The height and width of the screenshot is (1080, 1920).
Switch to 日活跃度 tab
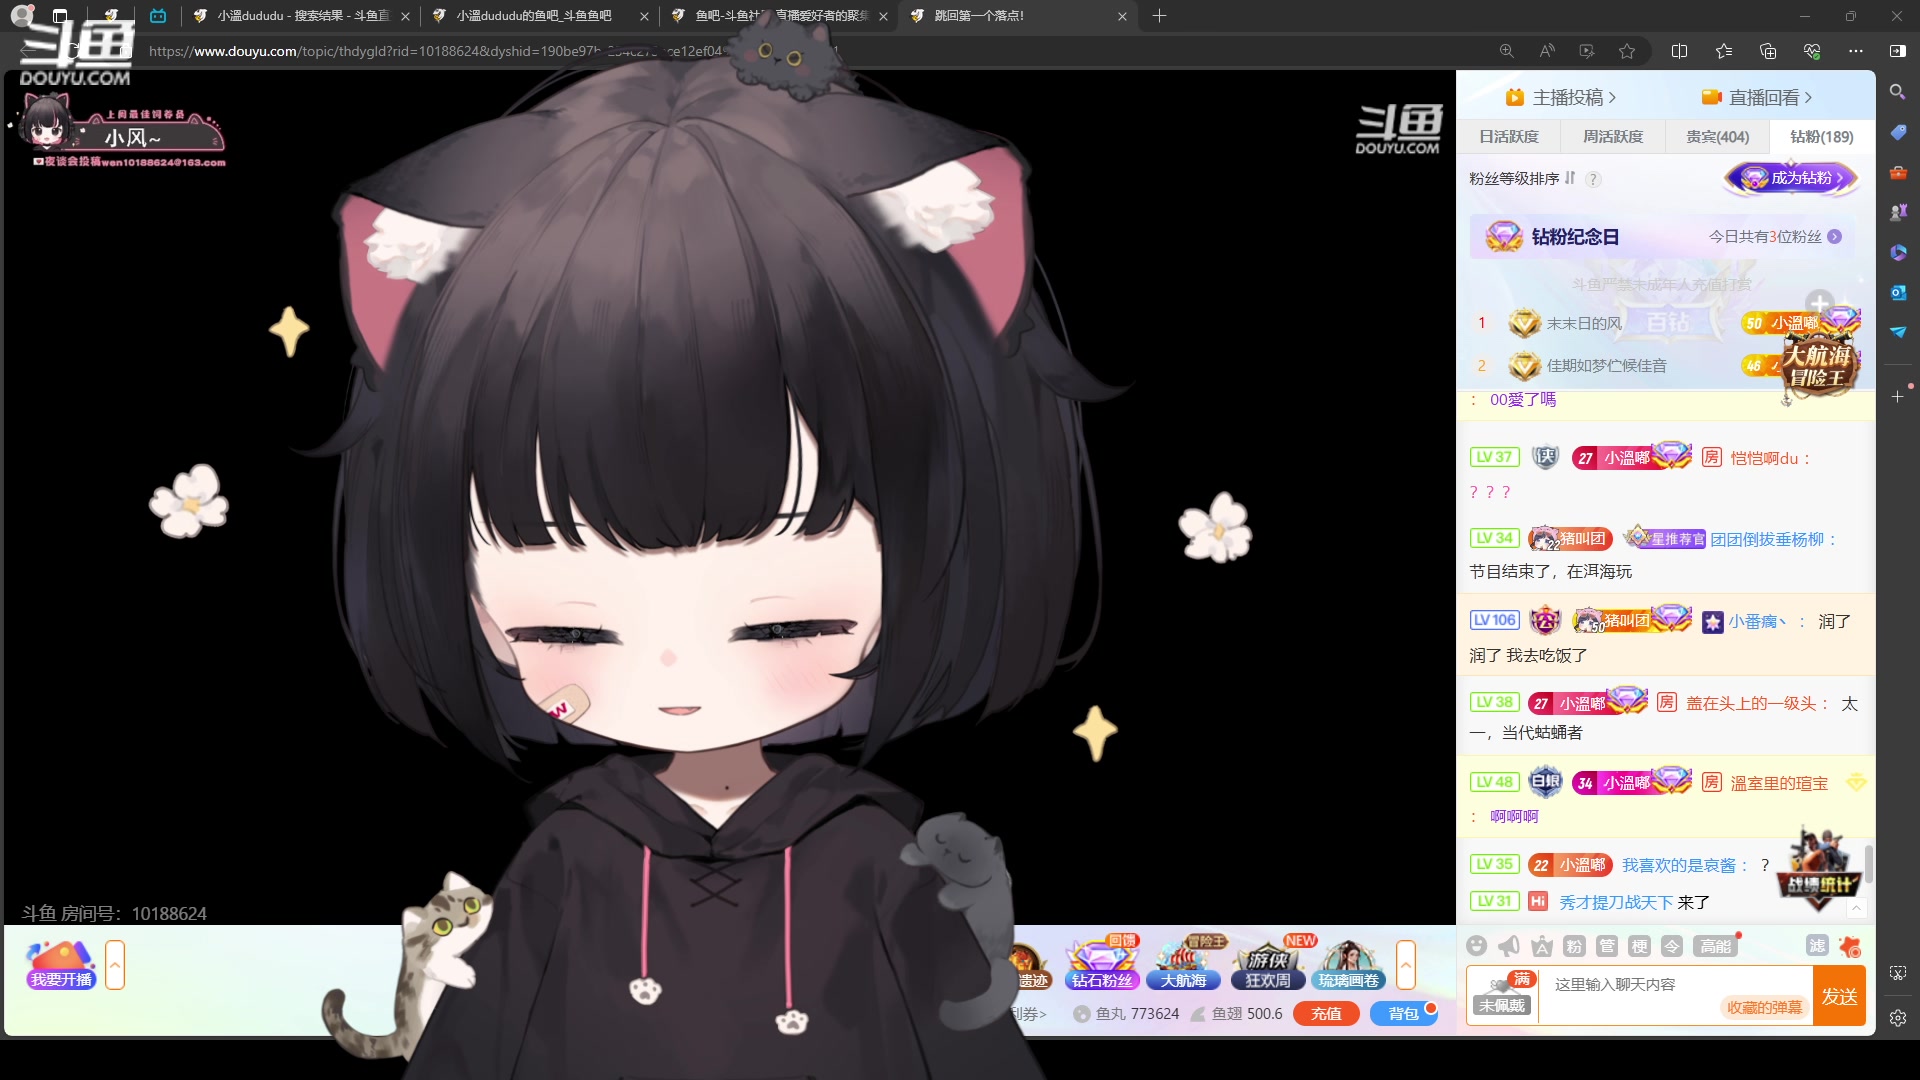[1509, 136]
